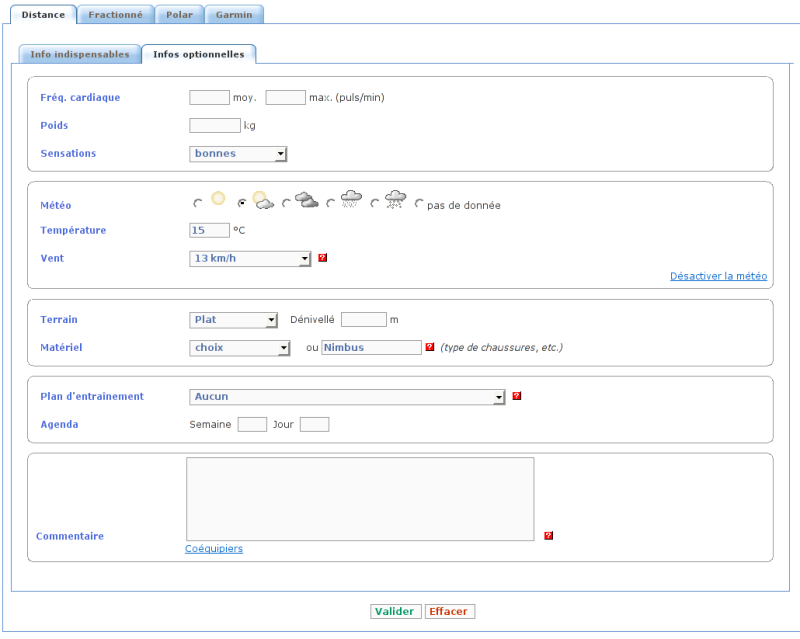
Task: Click the Dénivelé input field
Action: click(364, 320)
